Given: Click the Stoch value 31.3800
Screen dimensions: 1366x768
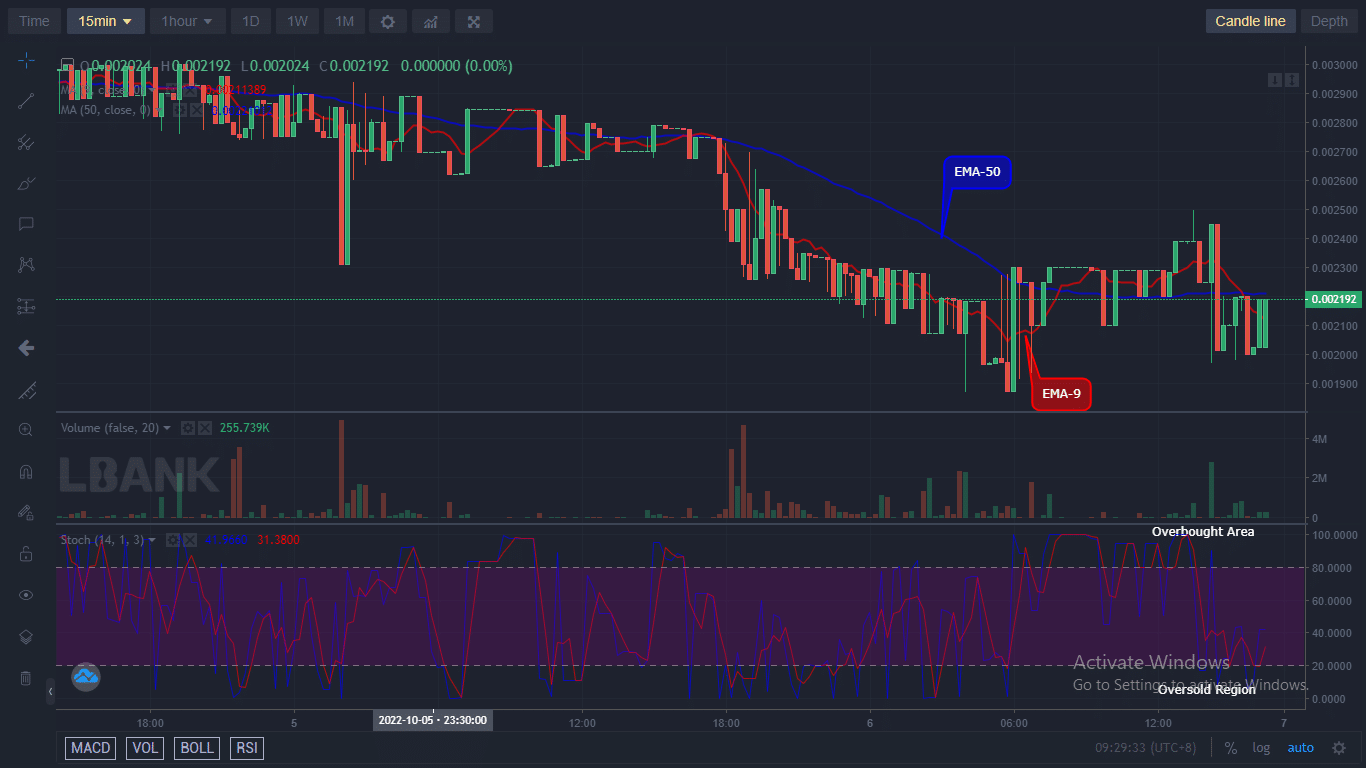Looking at the screenshot, I should click(x=278, y=540).
